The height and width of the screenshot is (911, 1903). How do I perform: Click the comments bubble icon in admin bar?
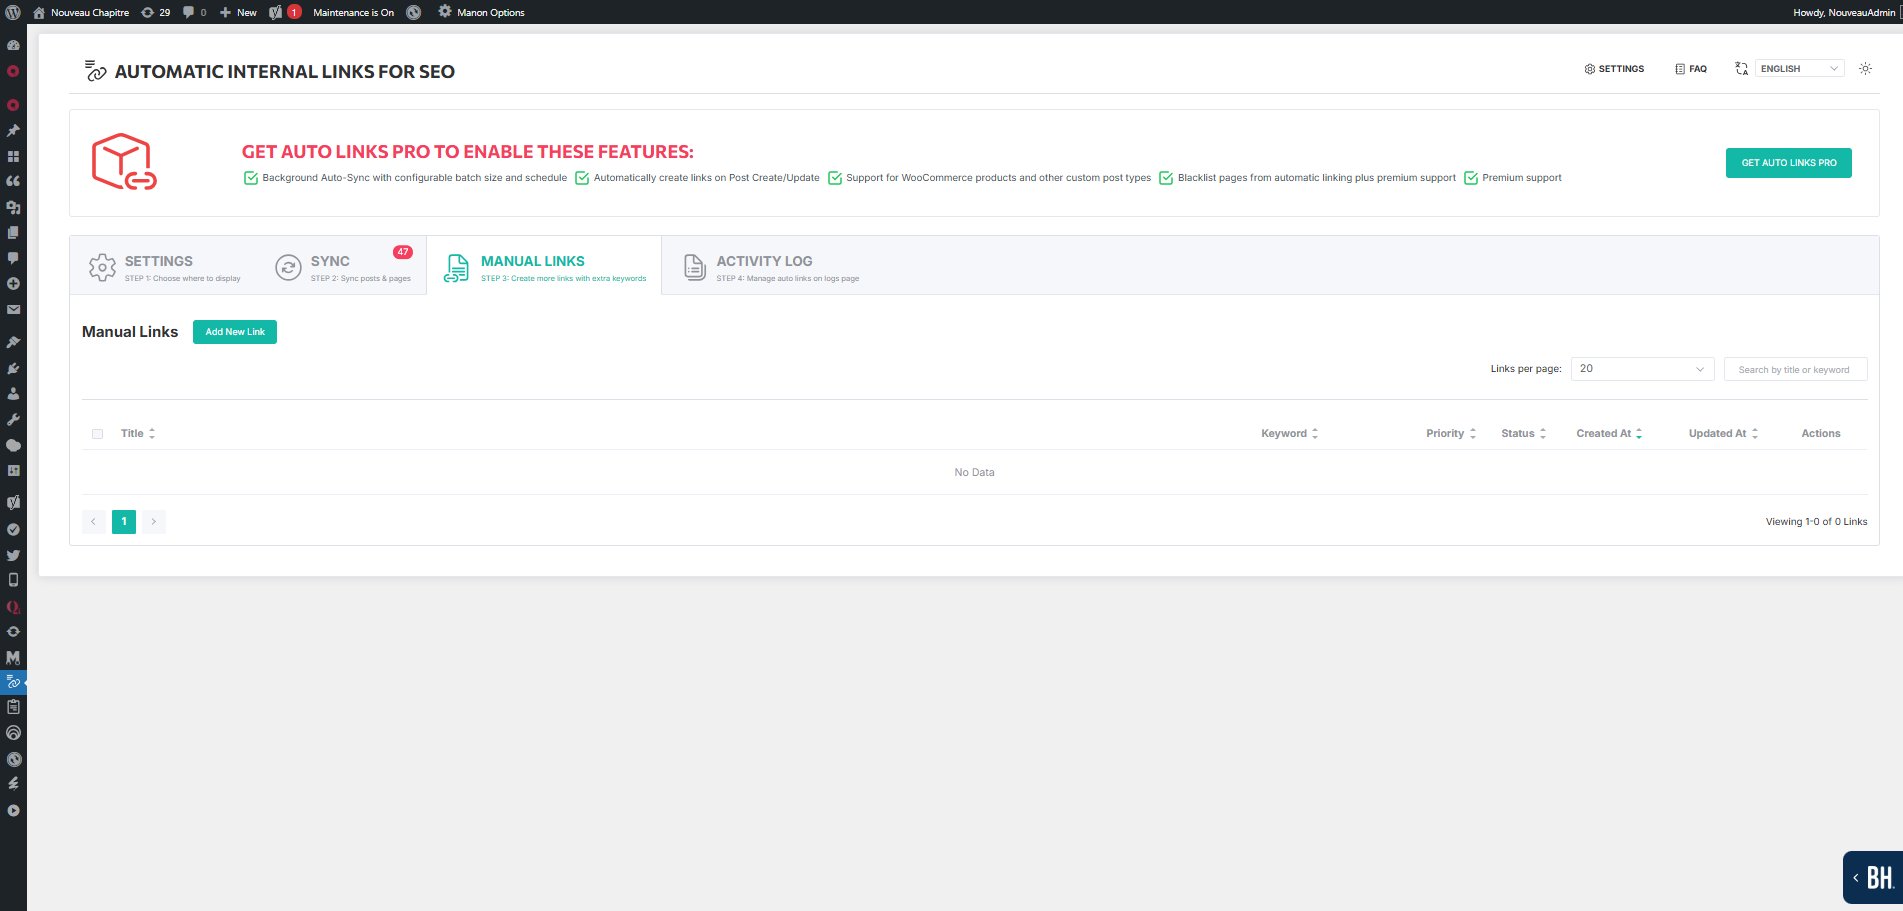[190, 12]
